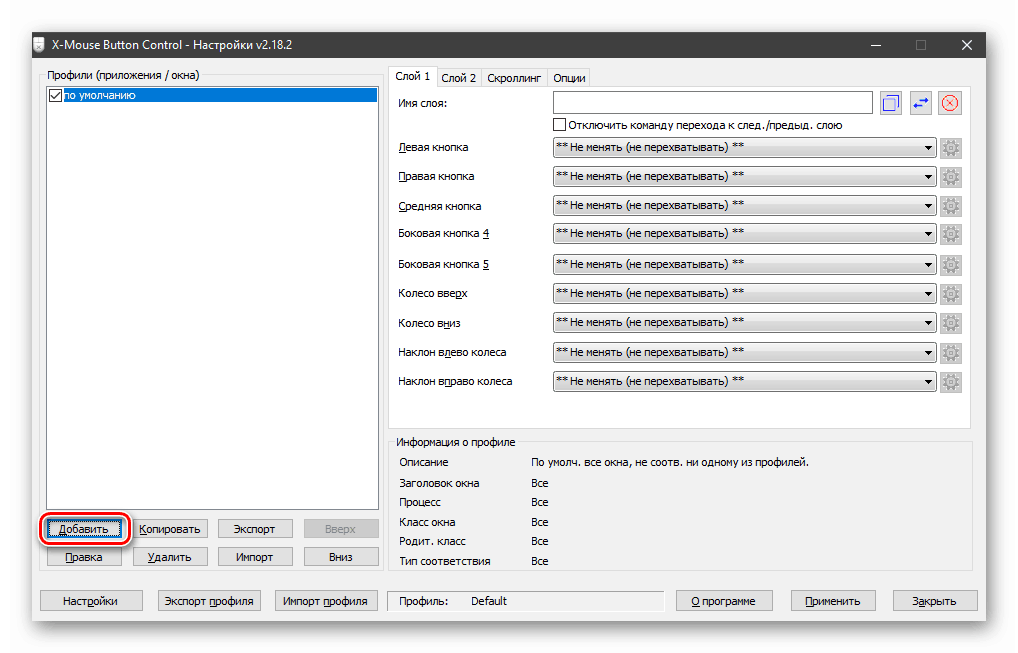Click the copy layer icon next to layer name
This screenshot has width=1018, height=653.
891,103
